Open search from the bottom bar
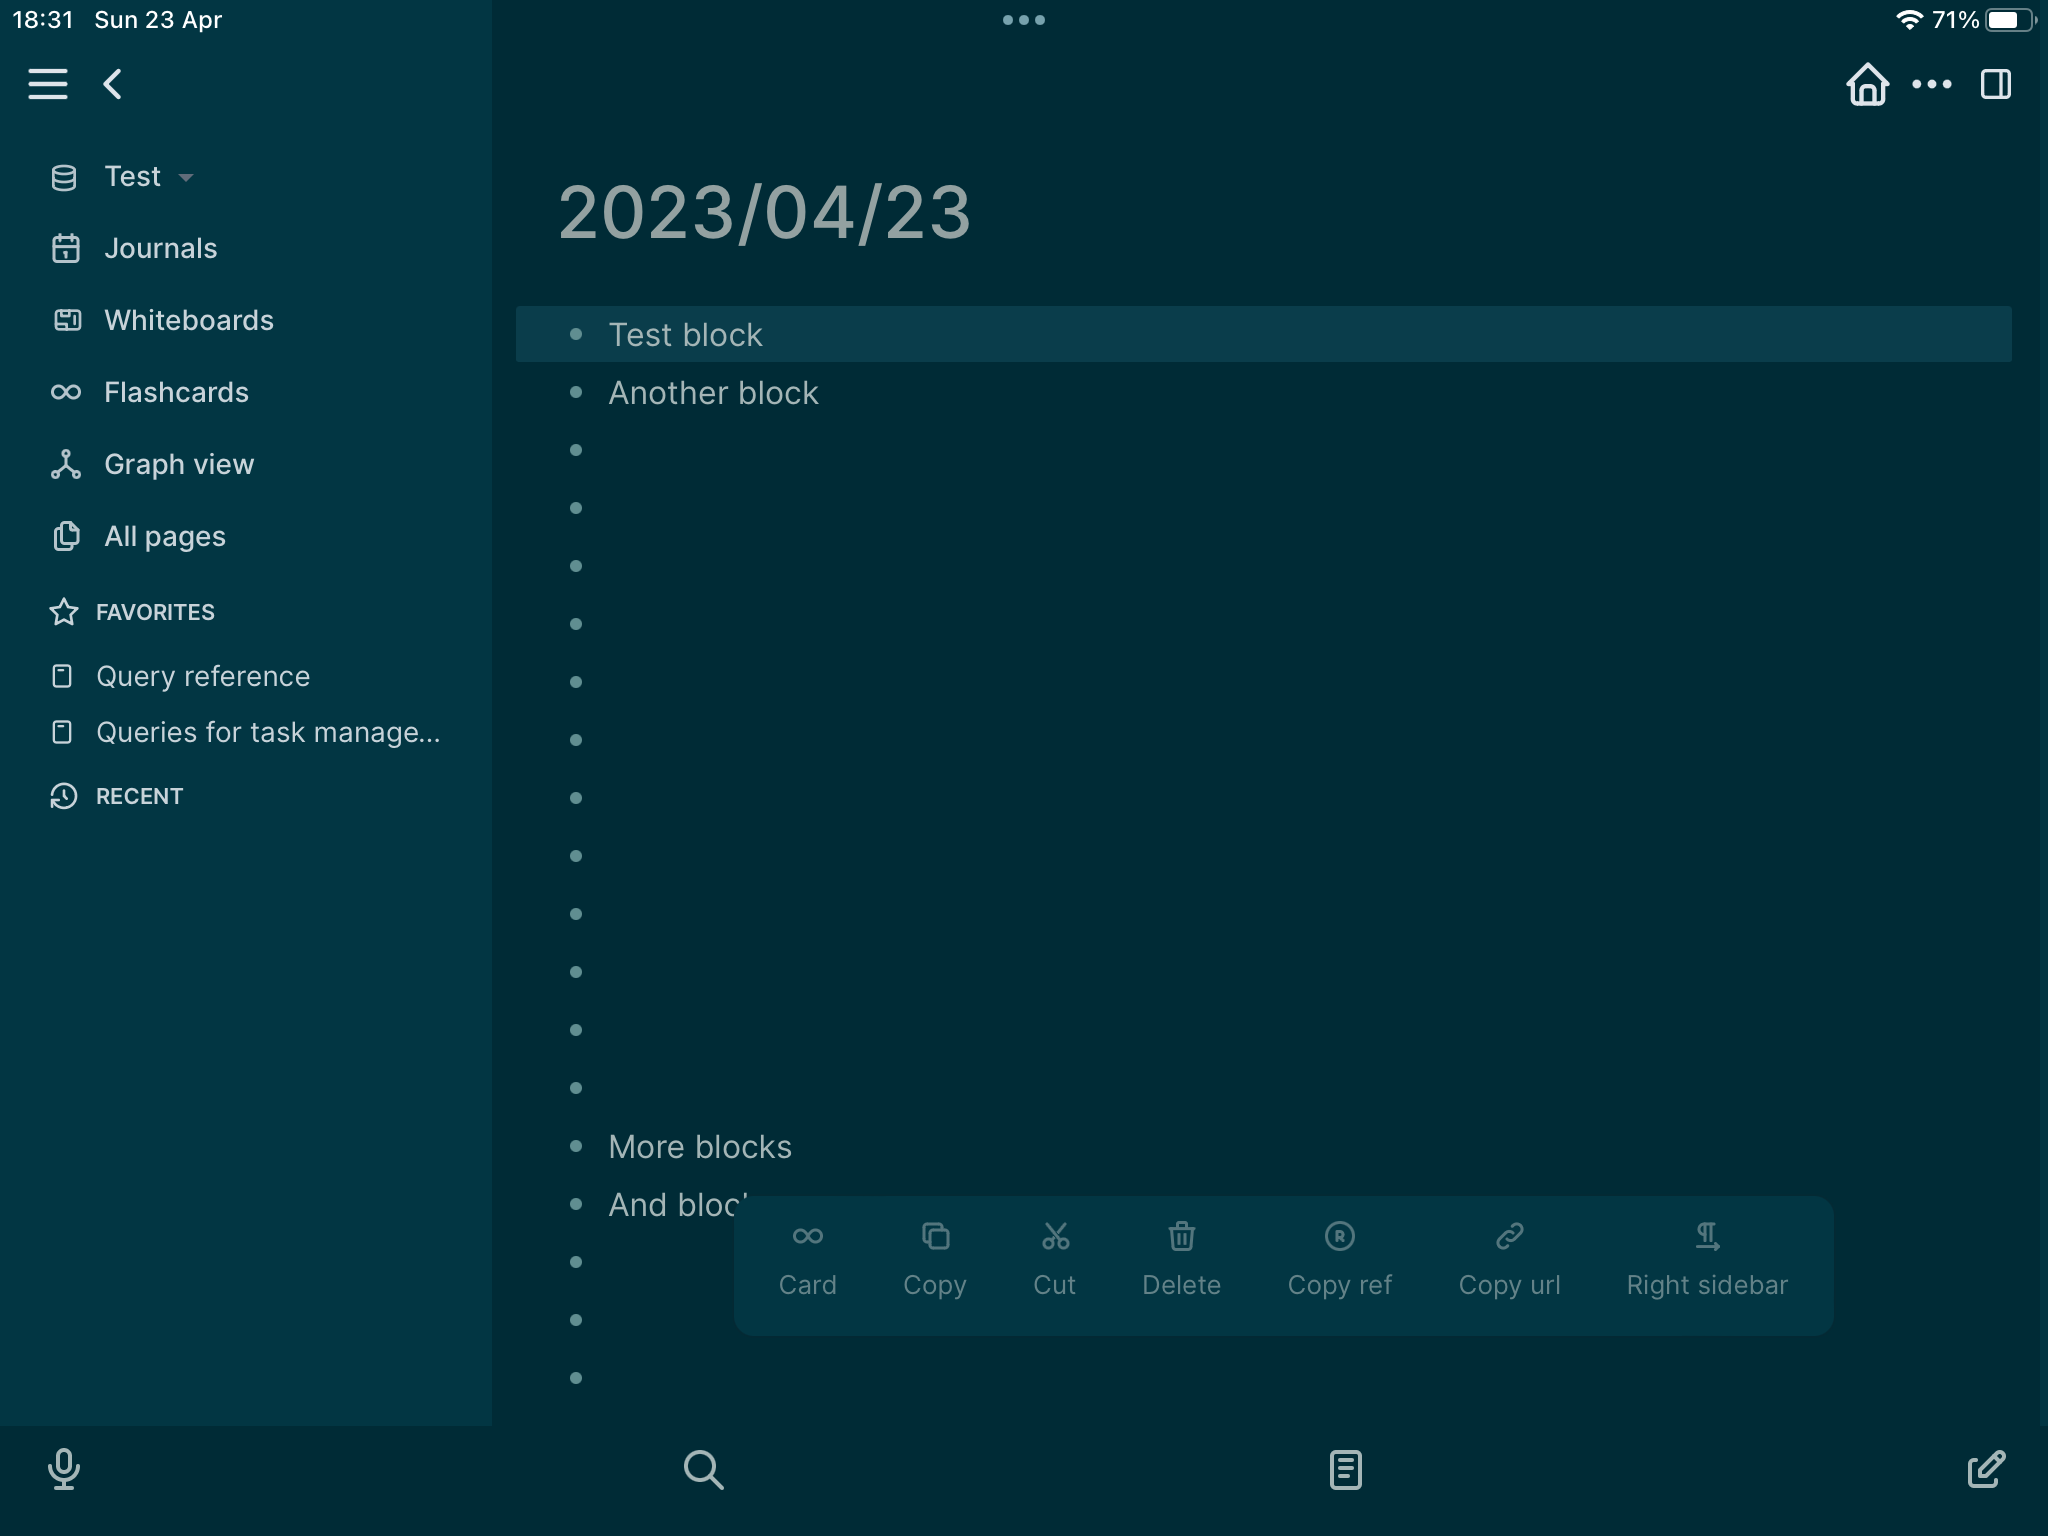 coord(705,1470)
